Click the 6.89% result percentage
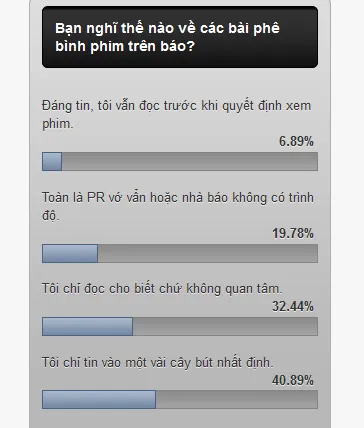Image resolution: width=364 pixels, height=428 pixels. [296, 141]
